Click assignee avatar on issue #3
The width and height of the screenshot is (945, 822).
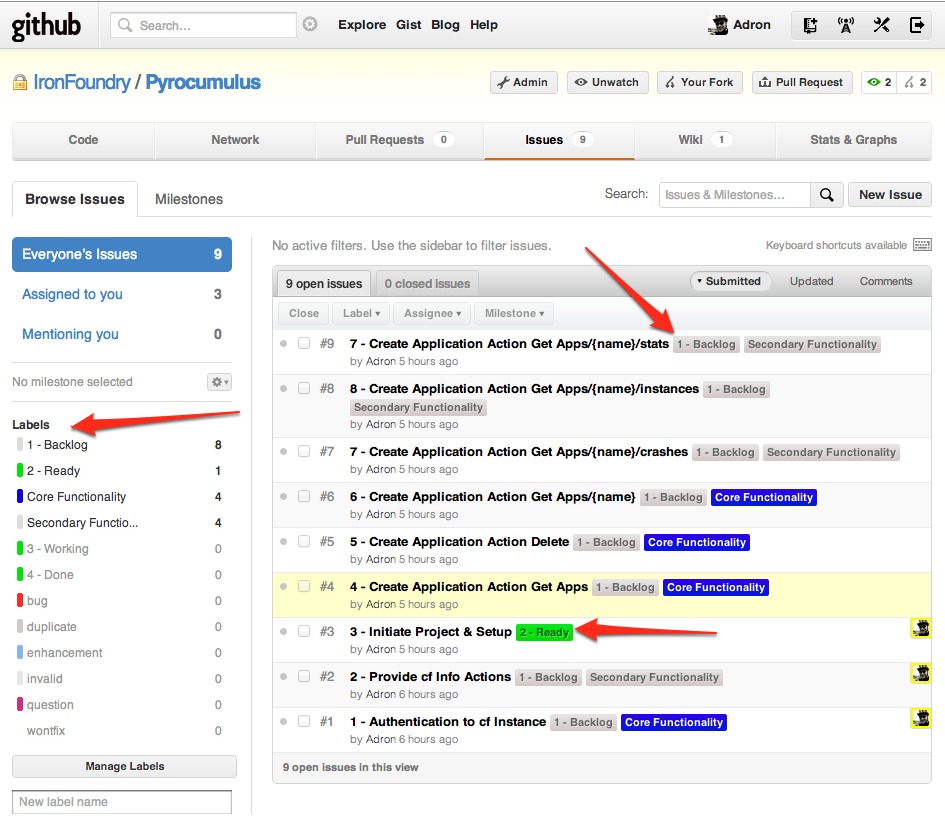pos(920,629)
